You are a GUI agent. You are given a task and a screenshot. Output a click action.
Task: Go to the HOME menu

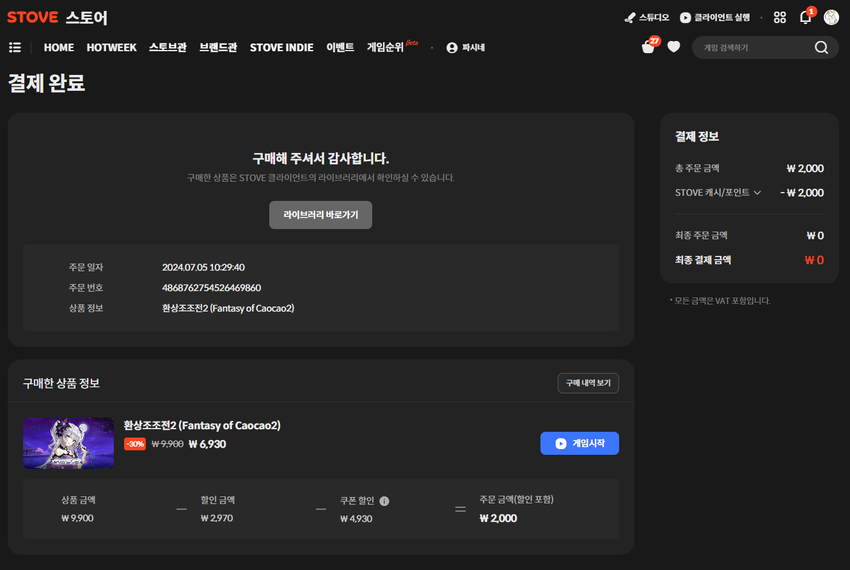pos(59,48)
